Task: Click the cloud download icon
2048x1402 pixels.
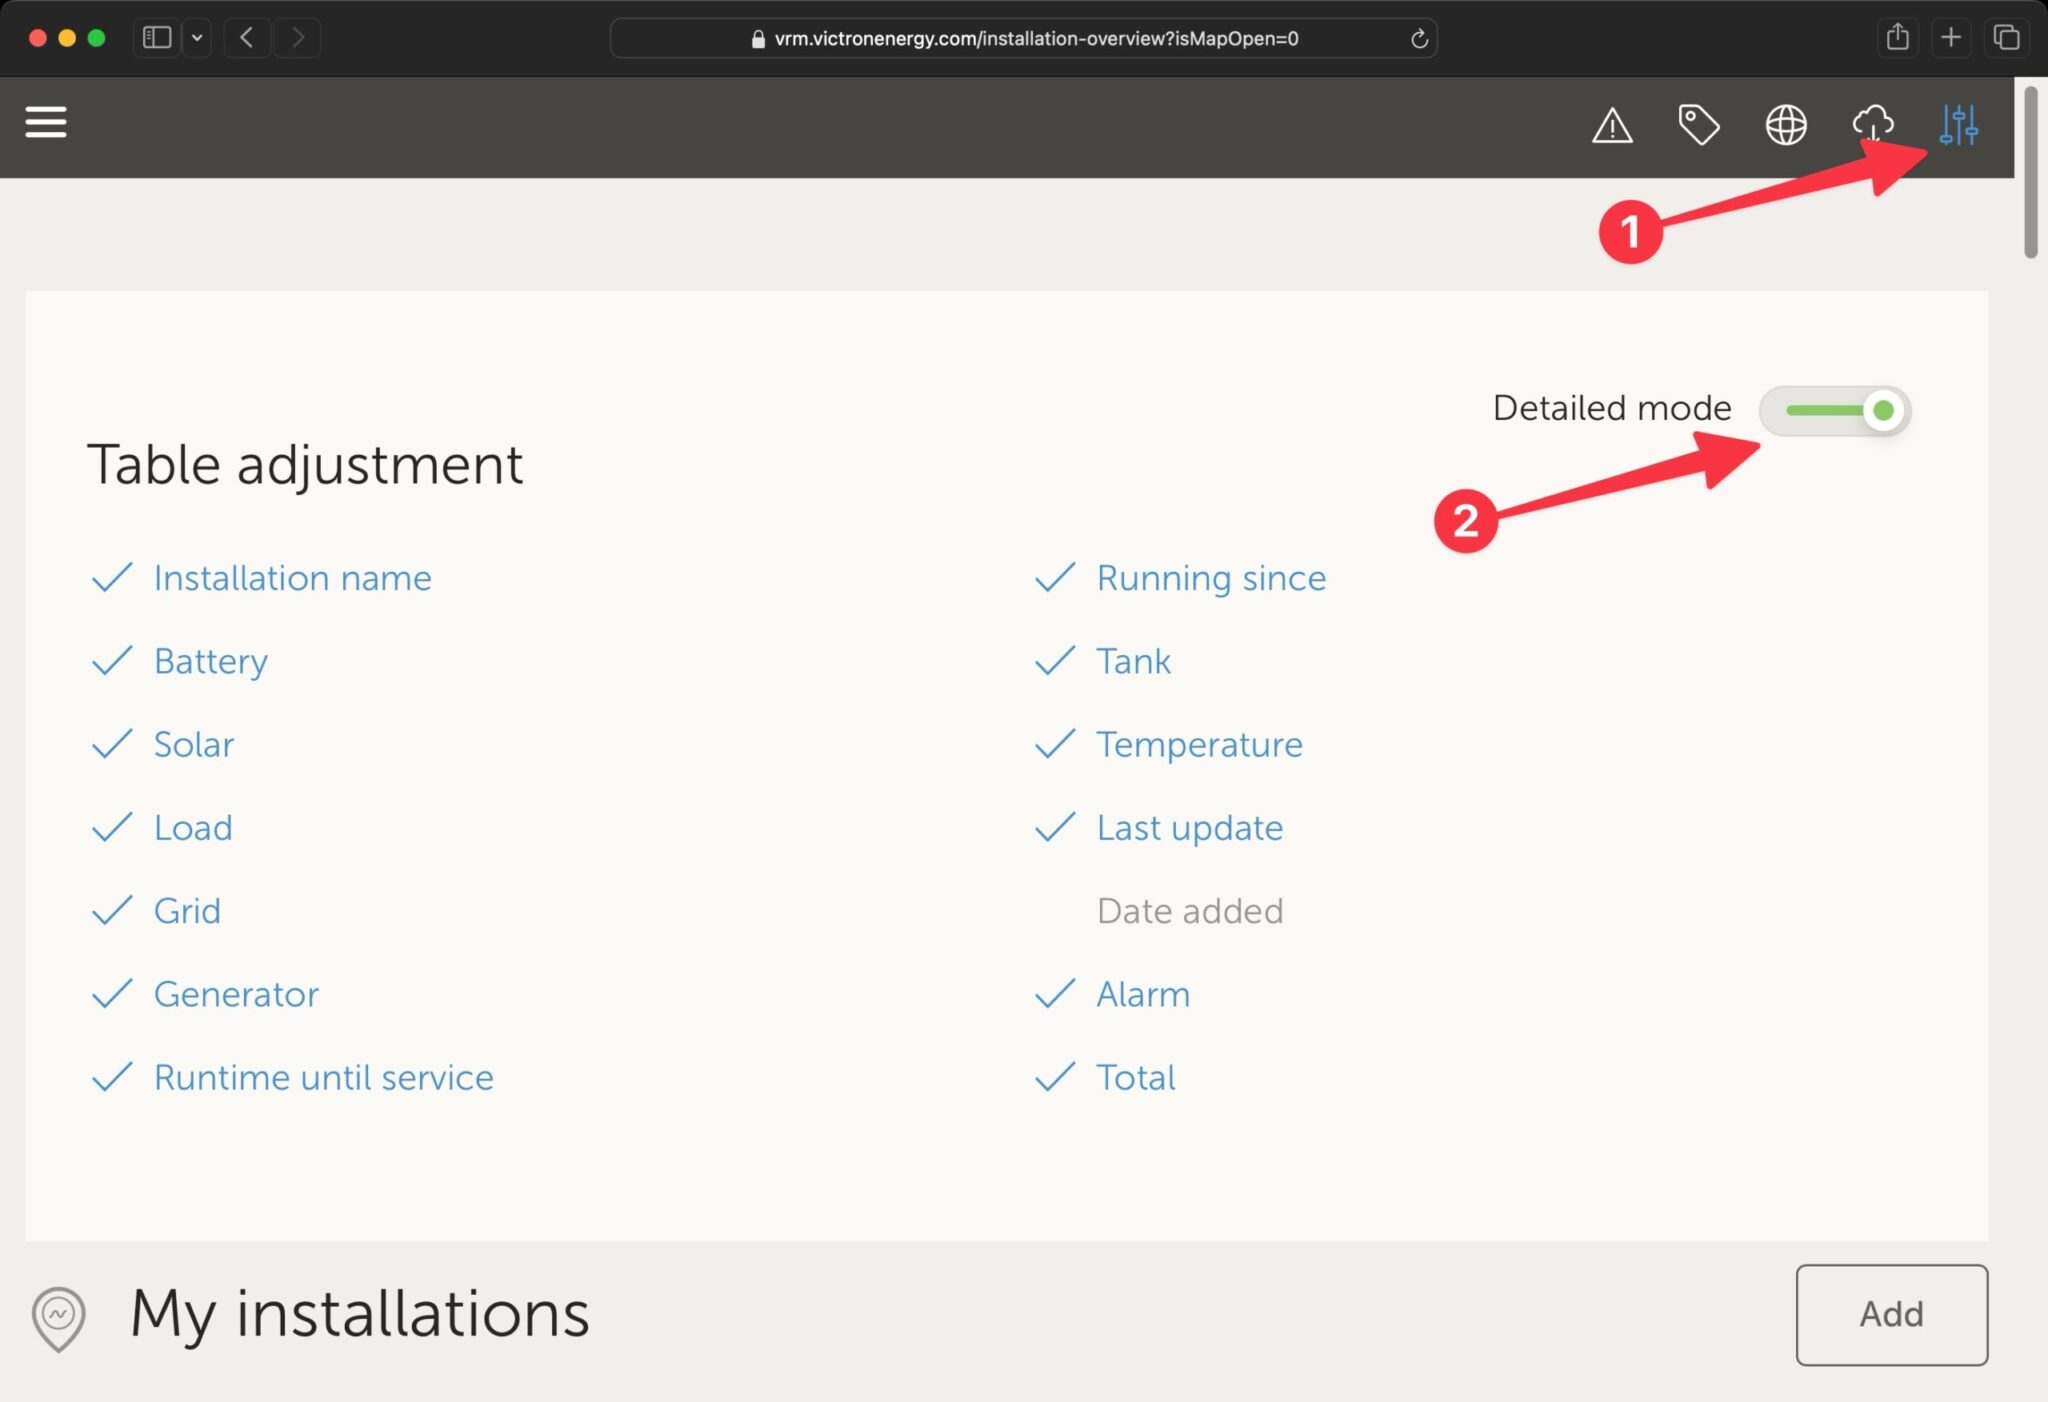Action: (x=1872, y=125)
